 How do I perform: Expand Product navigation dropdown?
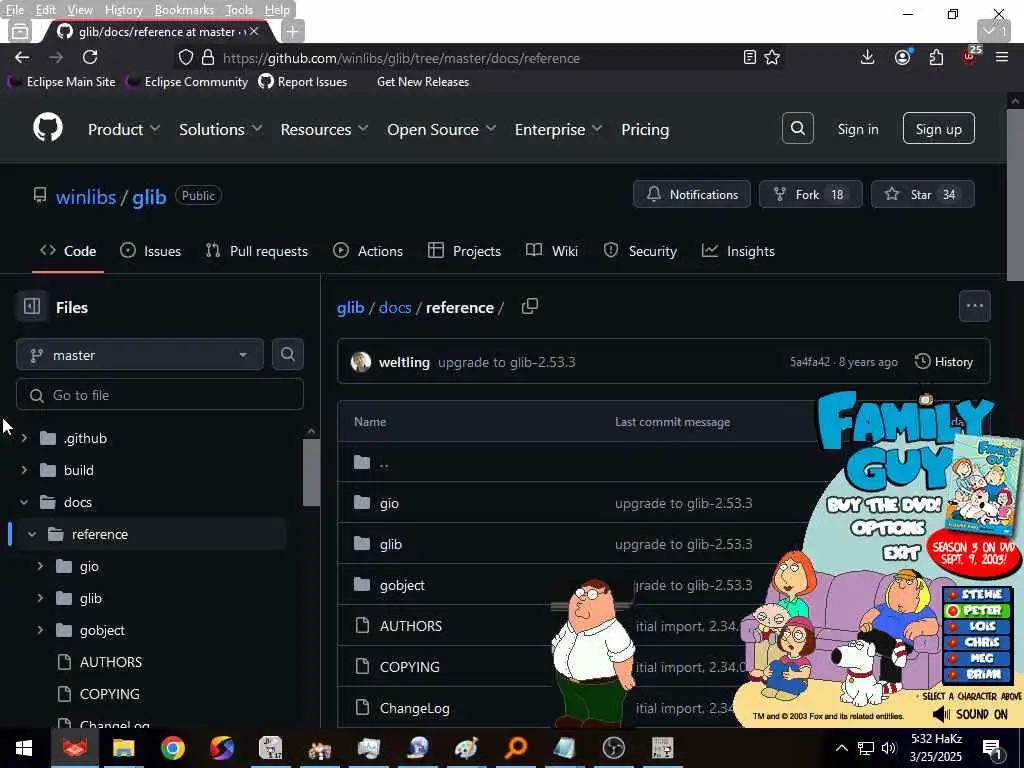[124, 129]
